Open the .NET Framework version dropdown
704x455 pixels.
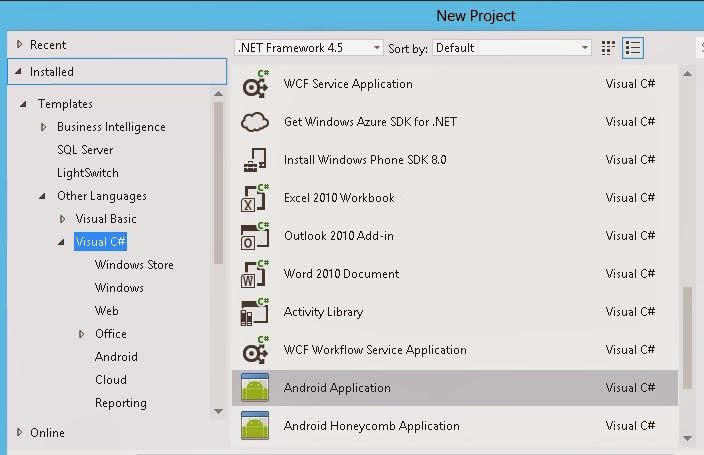[x=308, y=48]
